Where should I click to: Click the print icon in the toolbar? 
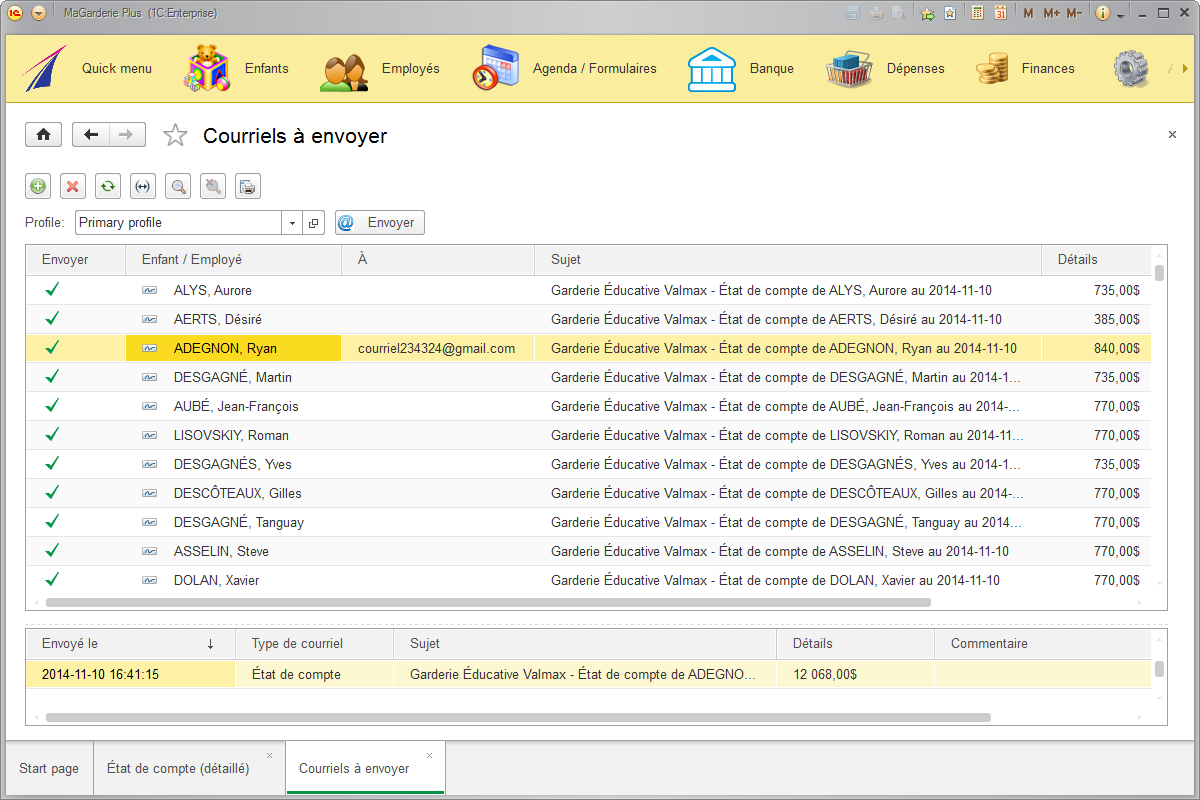coord(247,186)
